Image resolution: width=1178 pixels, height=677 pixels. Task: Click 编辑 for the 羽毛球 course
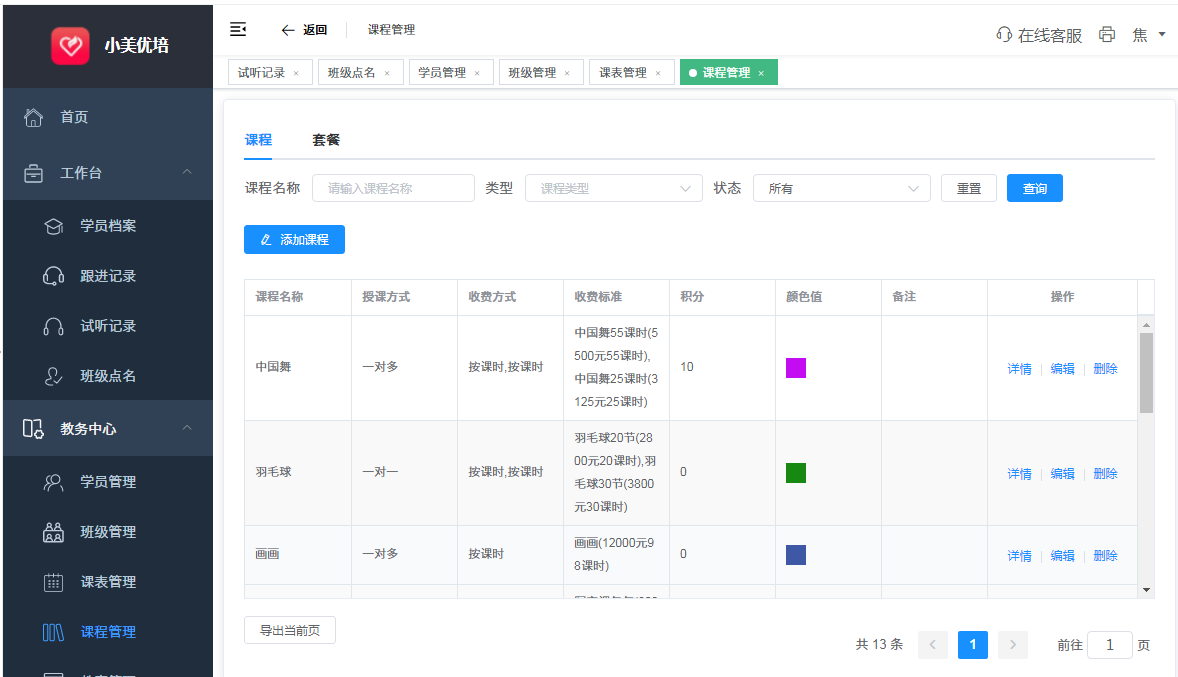point(1062,474)
